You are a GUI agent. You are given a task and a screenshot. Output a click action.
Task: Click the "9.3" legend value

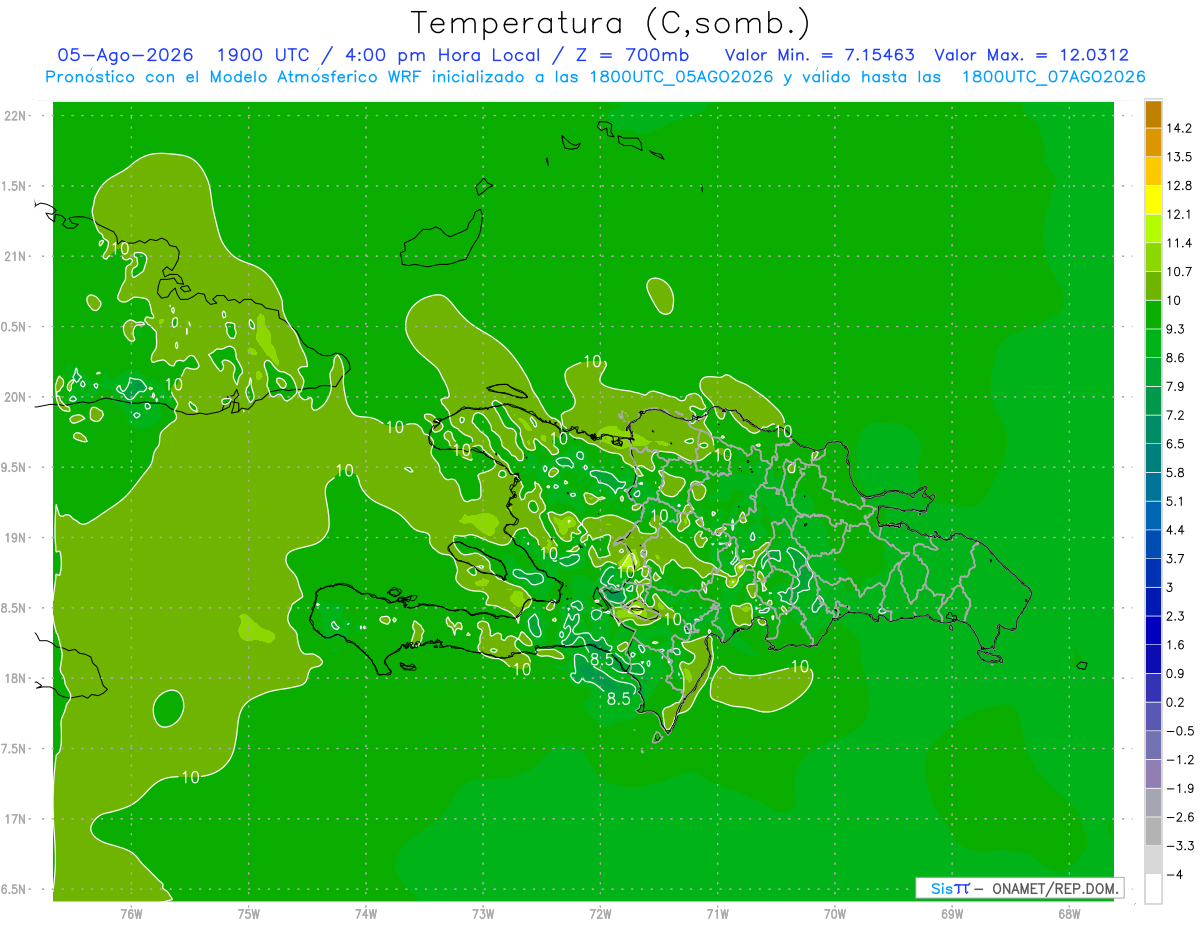[1175, 329]
